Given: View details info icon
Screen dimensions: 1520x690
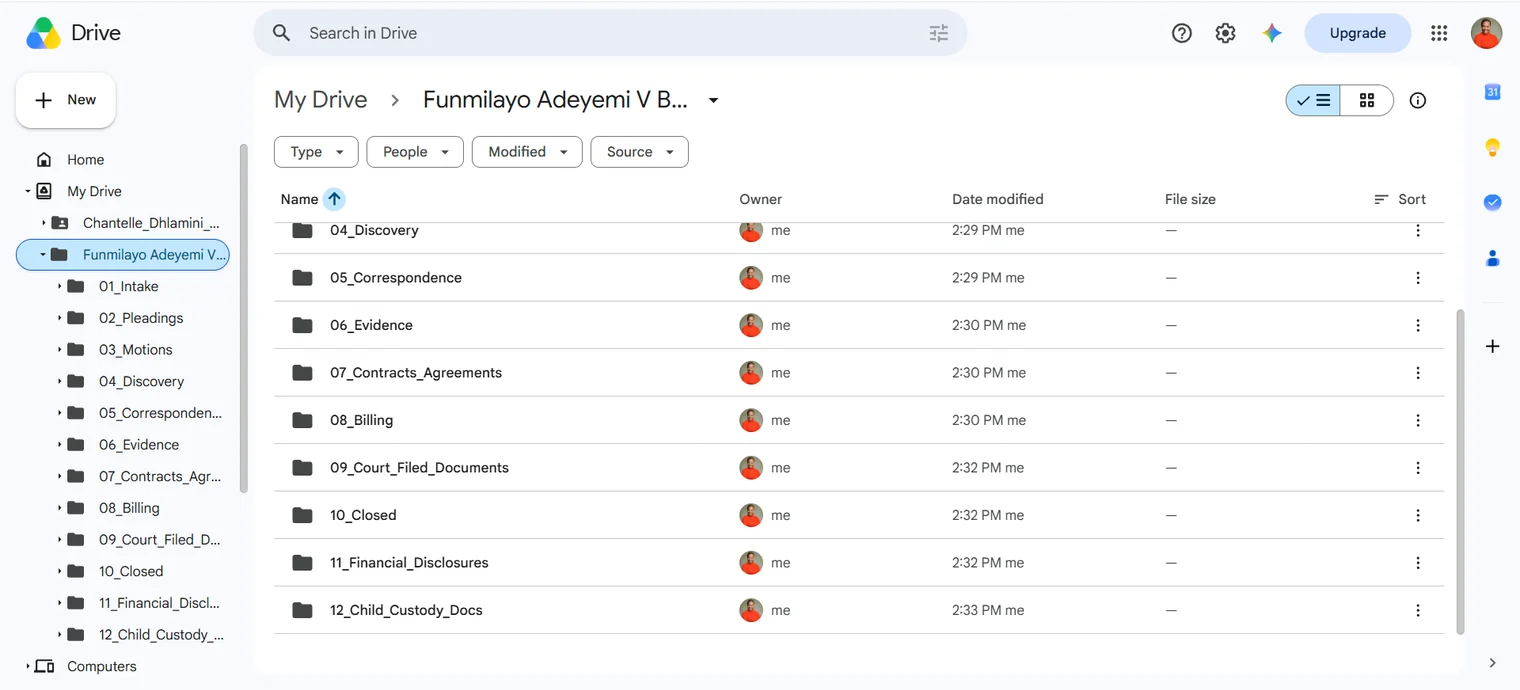Looking at the screenshot, I should (x=1417, y=100).
